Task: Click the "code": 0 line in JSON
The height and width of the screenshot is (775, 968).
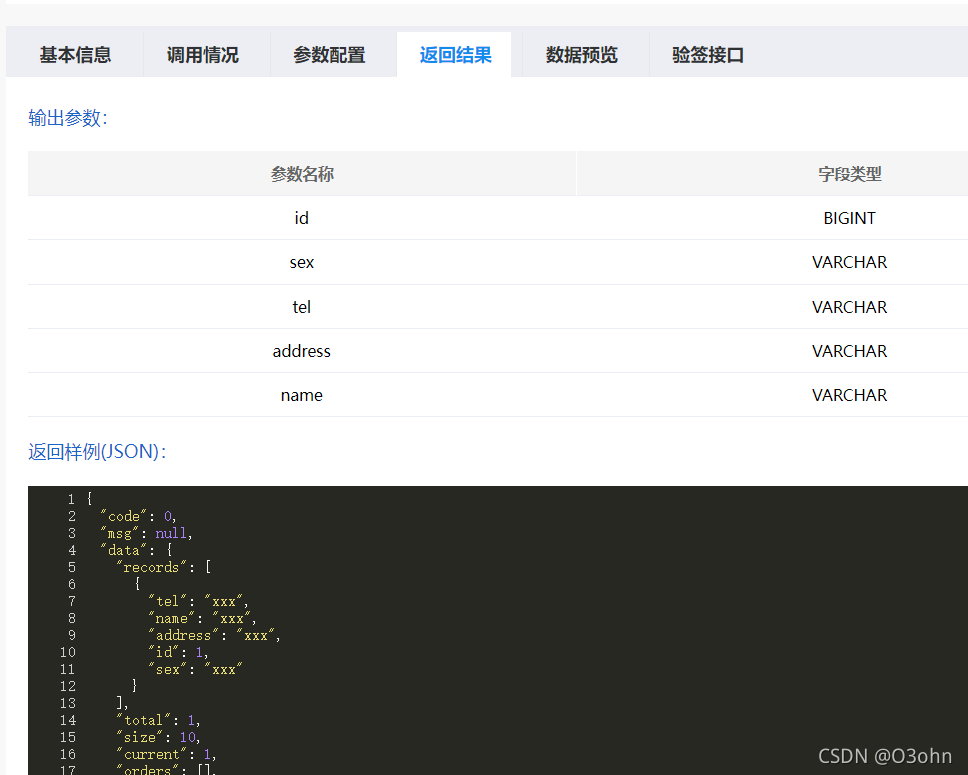Action: coord(138,516)
